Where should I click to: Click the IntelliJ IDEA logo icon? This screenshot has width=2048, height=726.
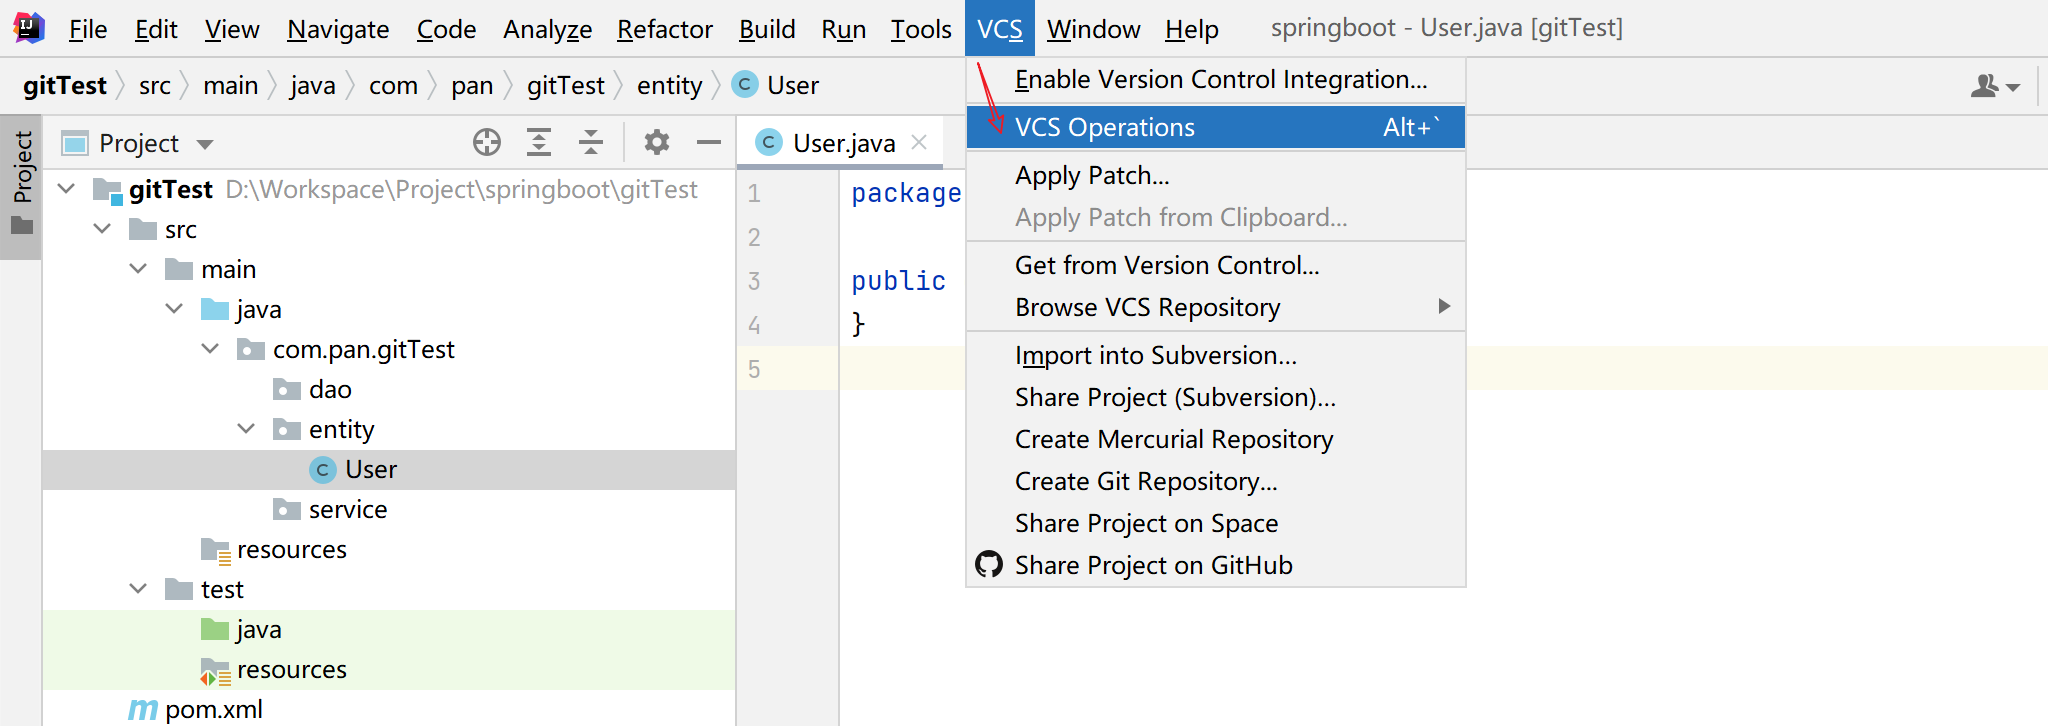coord(29,28)
